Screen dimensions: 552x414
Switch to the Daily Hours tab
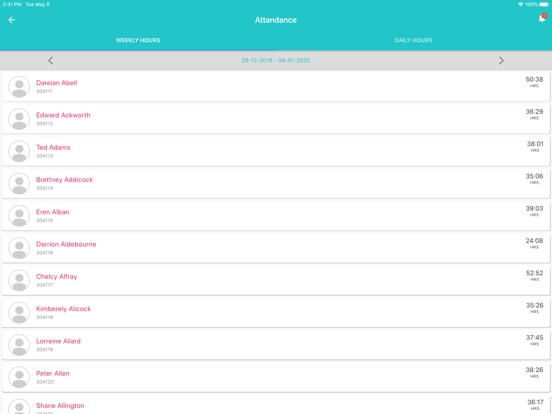(x=413, y=40)
